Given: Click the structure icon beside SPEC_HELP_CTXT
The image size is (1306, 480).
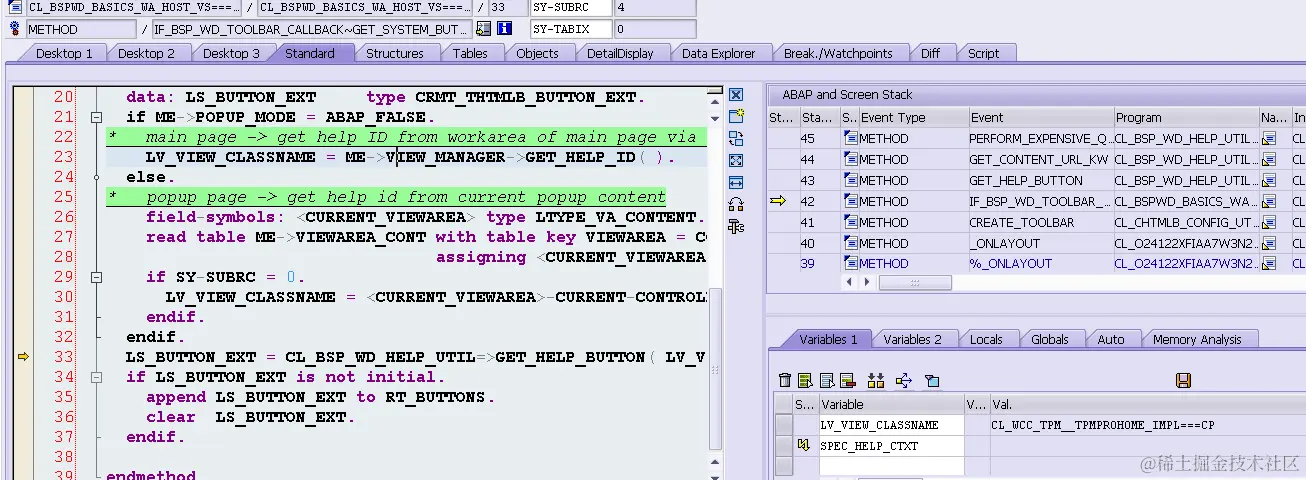Looking at the screenshot, I should 802,445.
